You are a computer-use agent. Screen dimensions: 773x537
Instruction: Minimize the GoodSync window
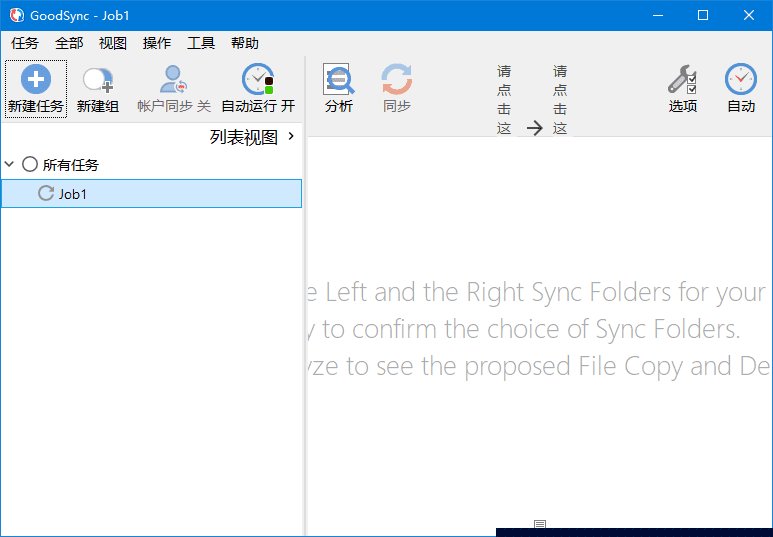658,15
